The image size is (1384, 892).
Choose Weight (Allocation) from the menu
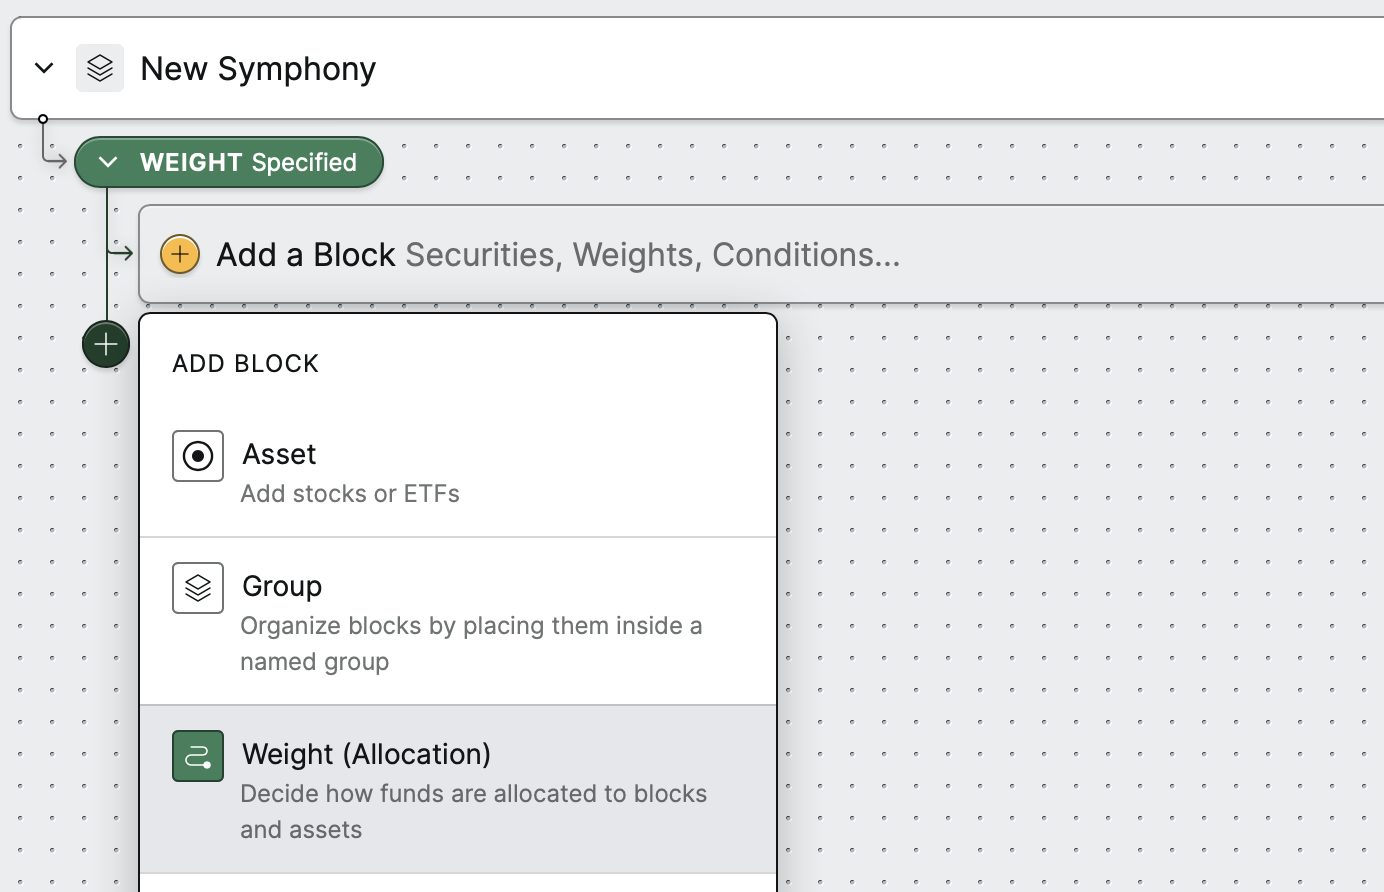[458, 789]
